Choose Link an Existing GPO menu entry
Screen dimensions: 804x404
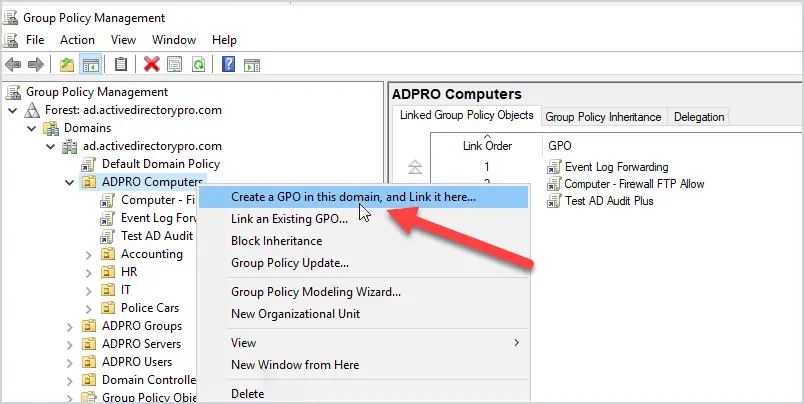click(x=289, y=219)
